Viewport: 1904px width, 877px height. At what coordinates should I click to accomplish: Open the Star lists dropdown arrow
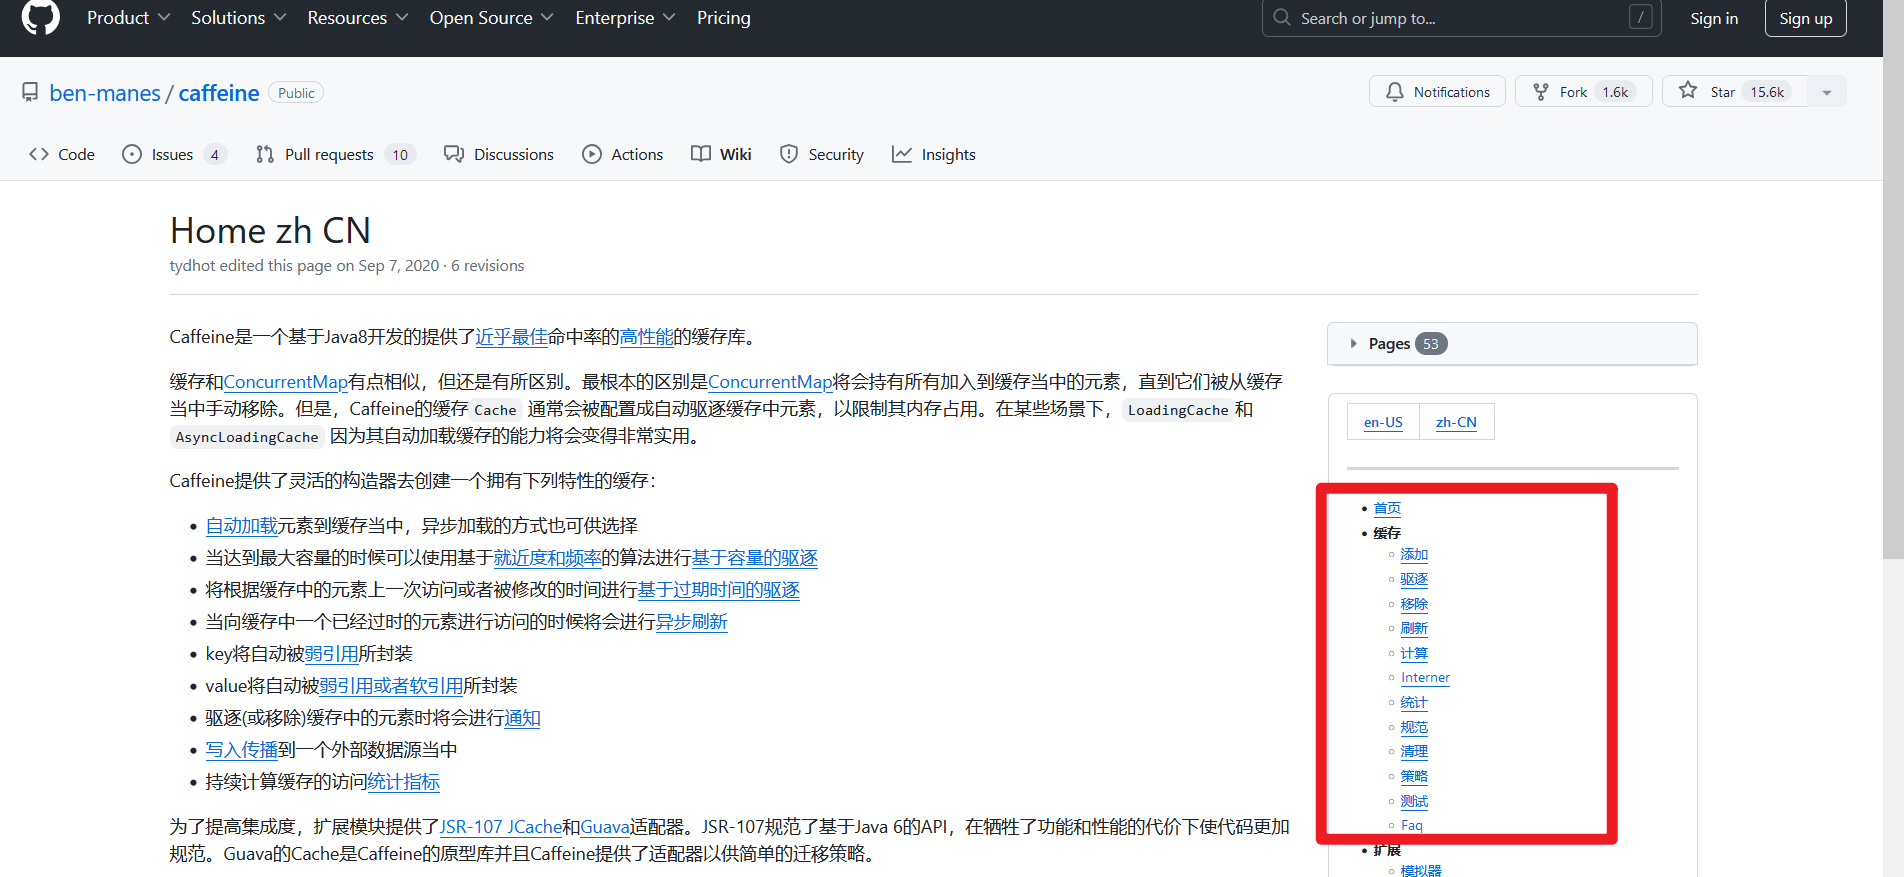pyautogui.click(x=1827, y=92)
